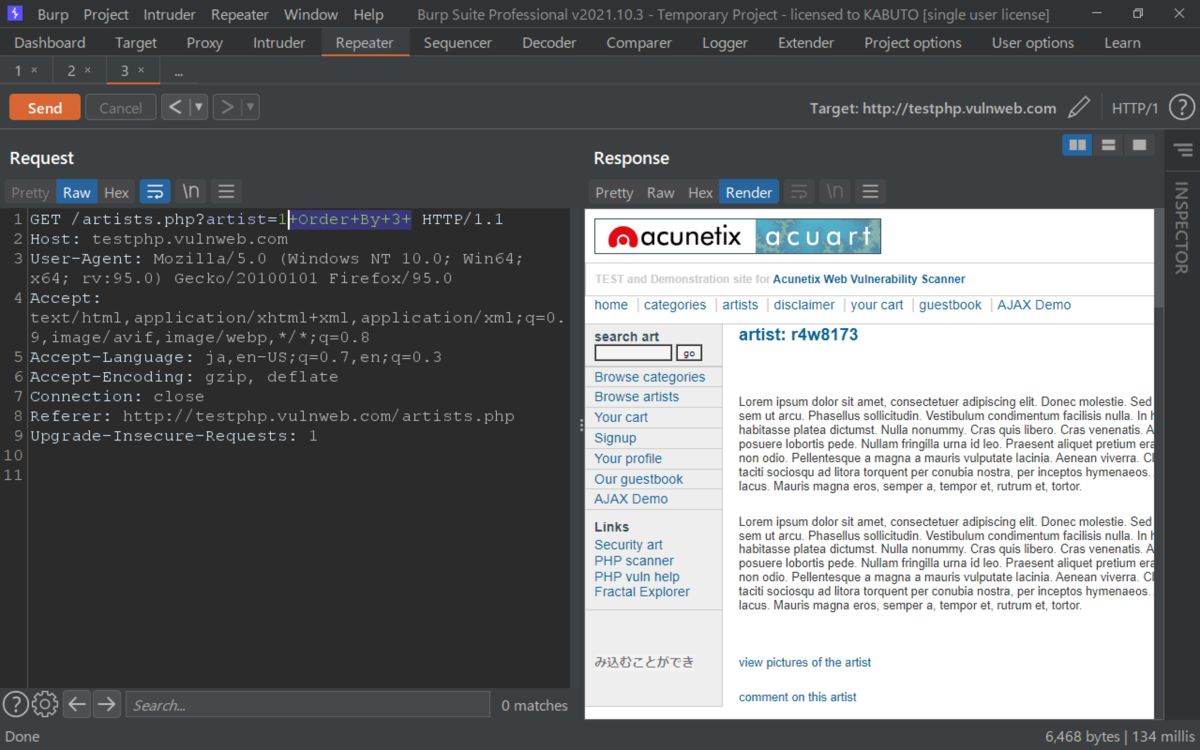Go back in request history
Screen dimensions: 1200x750
click(175, 107)
